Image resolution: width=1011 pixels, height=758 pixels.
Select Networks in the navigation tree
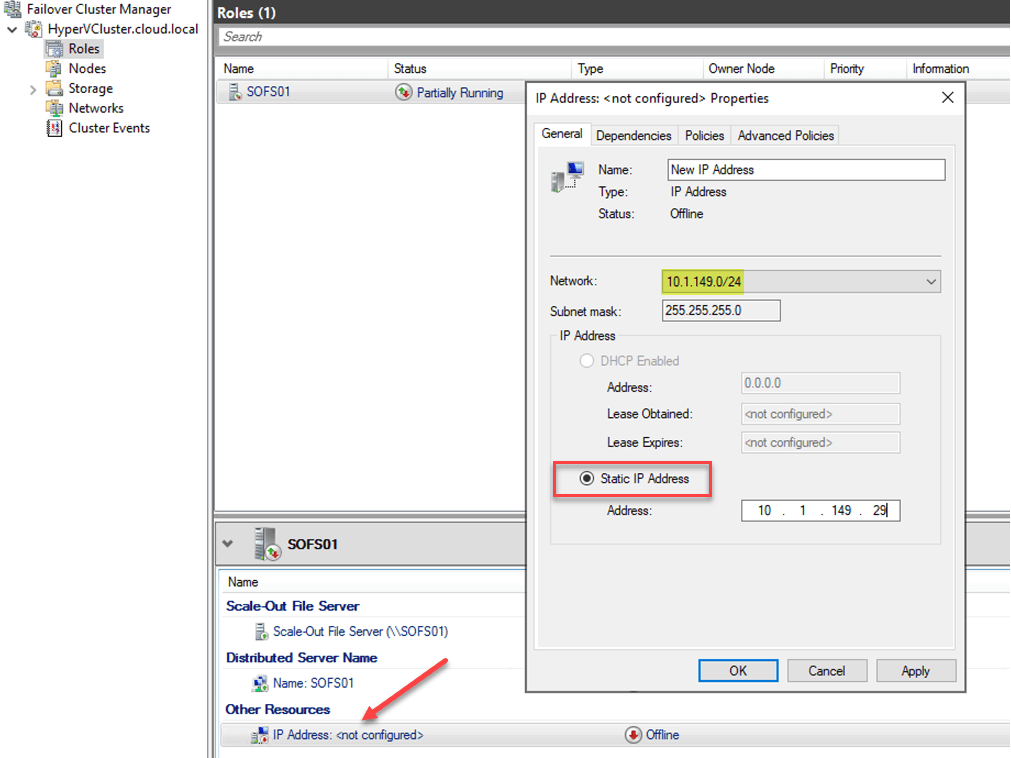pyautogui.click(x=96, y=108)
